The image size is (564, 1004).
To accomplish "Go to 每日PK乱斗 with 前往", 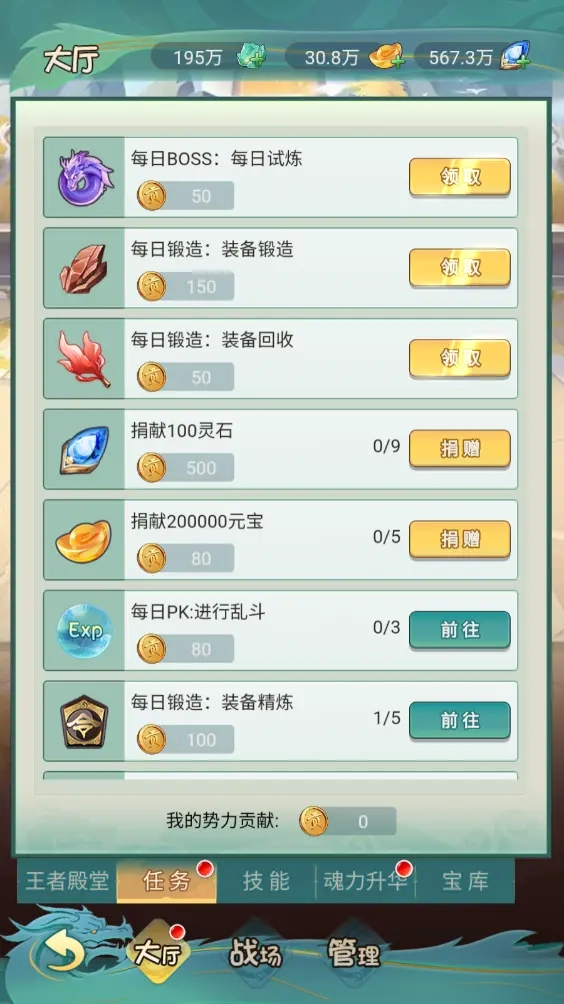I will click(460, 629).
